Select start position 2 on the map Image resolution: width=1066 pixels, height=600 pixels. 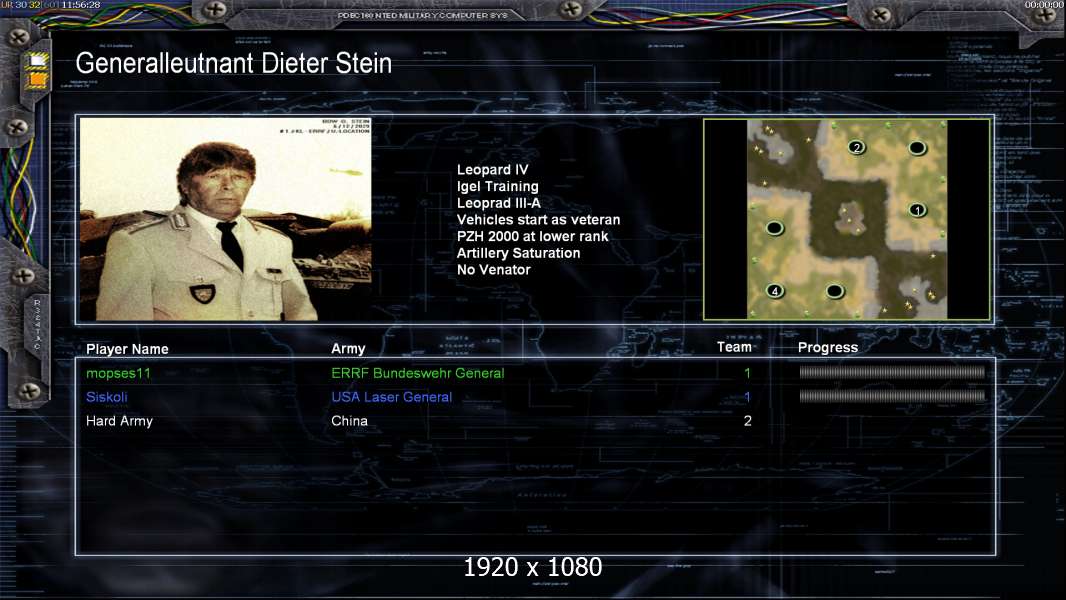pos(857,147)
